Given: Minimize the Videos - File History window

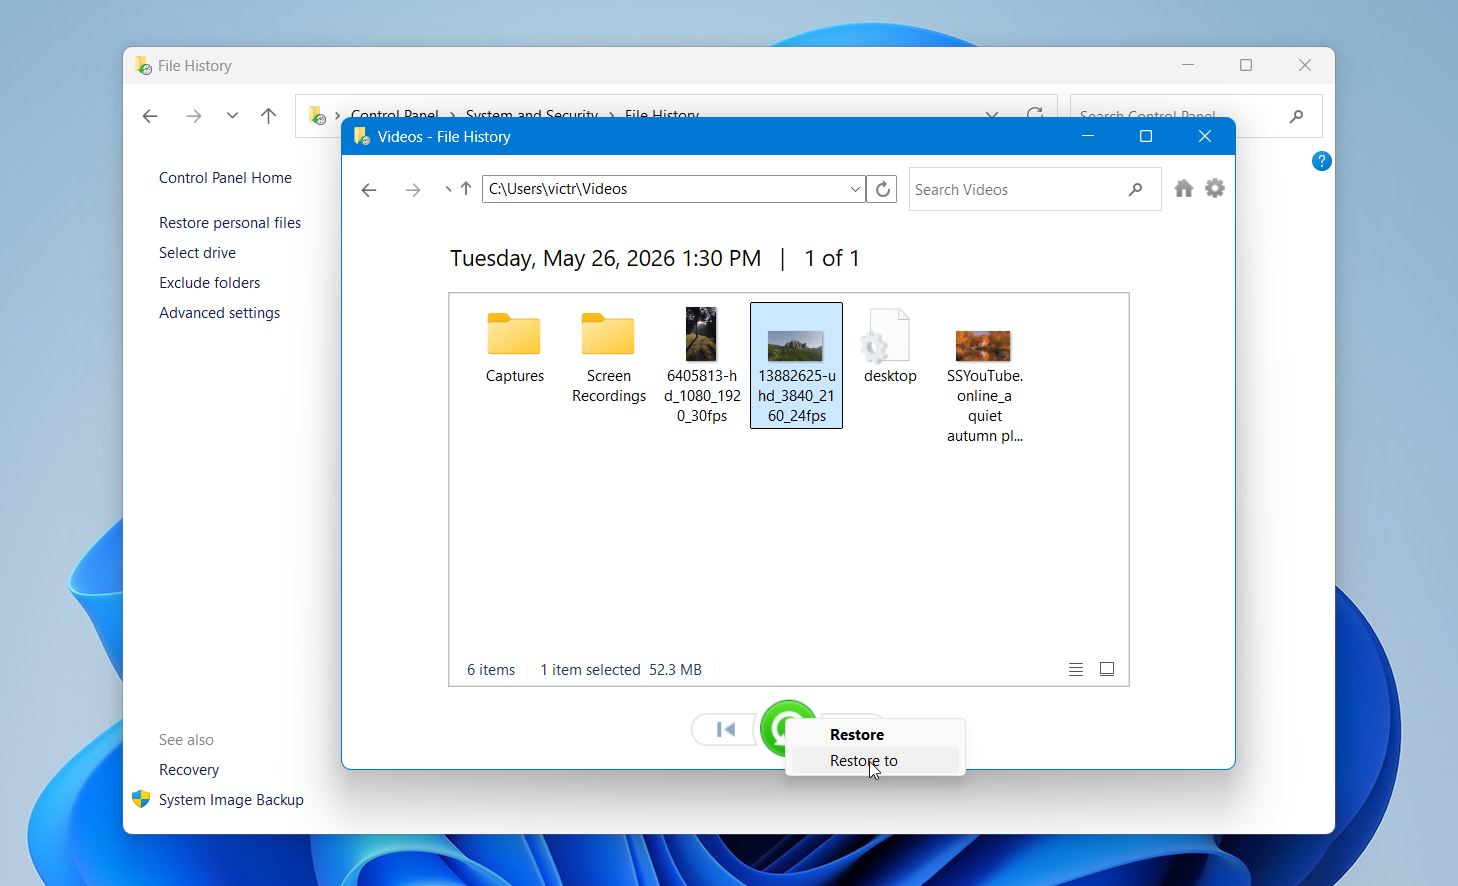Looking at the screenshot, I should (x=1088, y=136).
